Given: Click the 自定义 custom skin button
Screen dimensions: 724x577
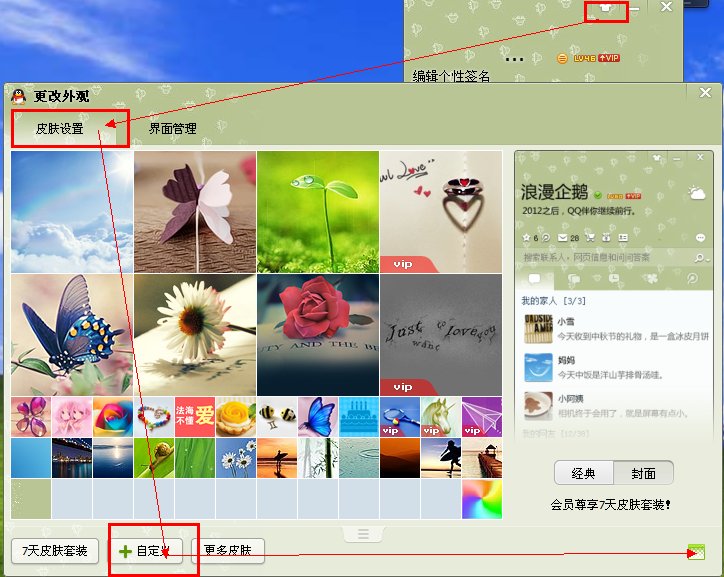Looking at the screenshot, I should pyautogui.click(x=146, y=551).
